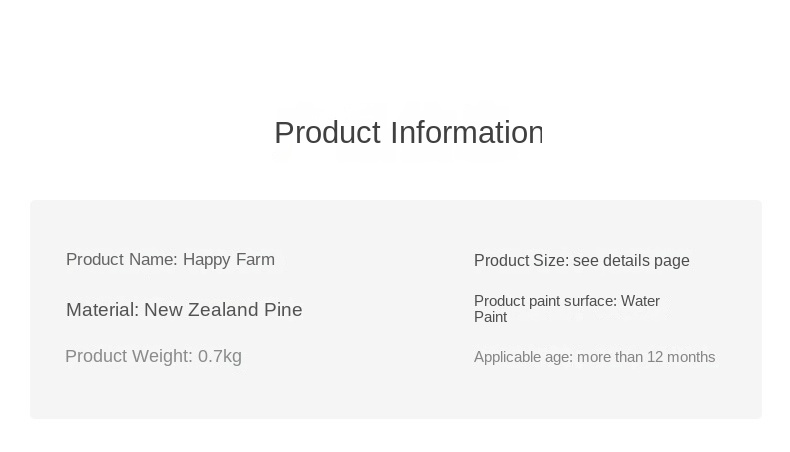Image resolution: width=790 pixels, height=452 pixels.
Task: Click the word "Farm" in the product name
Action: click(255, 260)
